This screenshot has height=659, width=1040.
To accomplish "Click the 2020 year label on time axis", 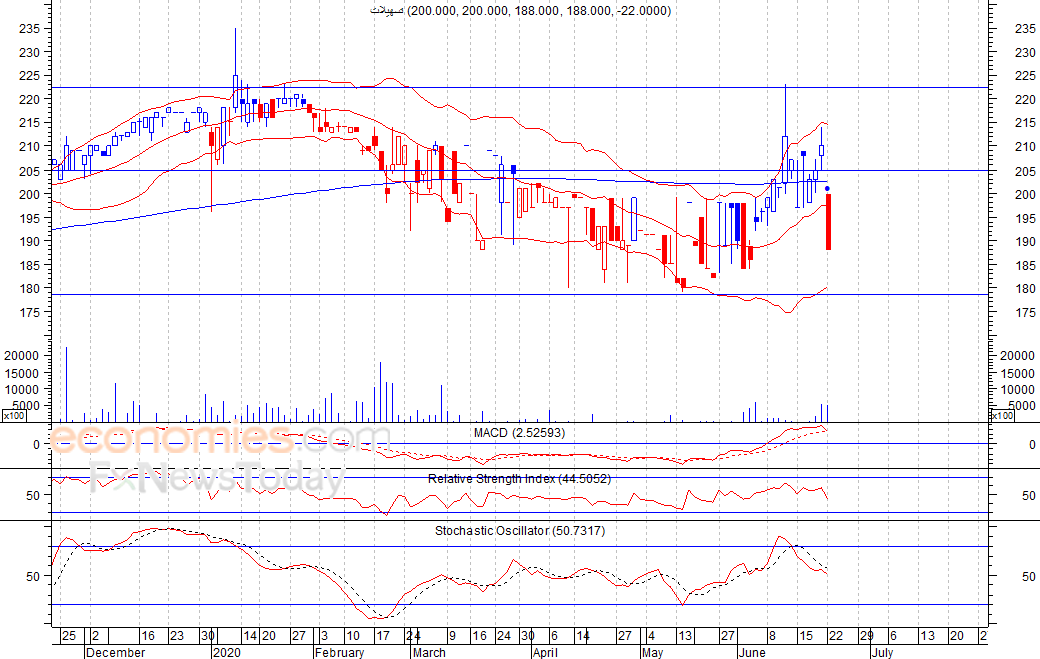I will 227,652.
